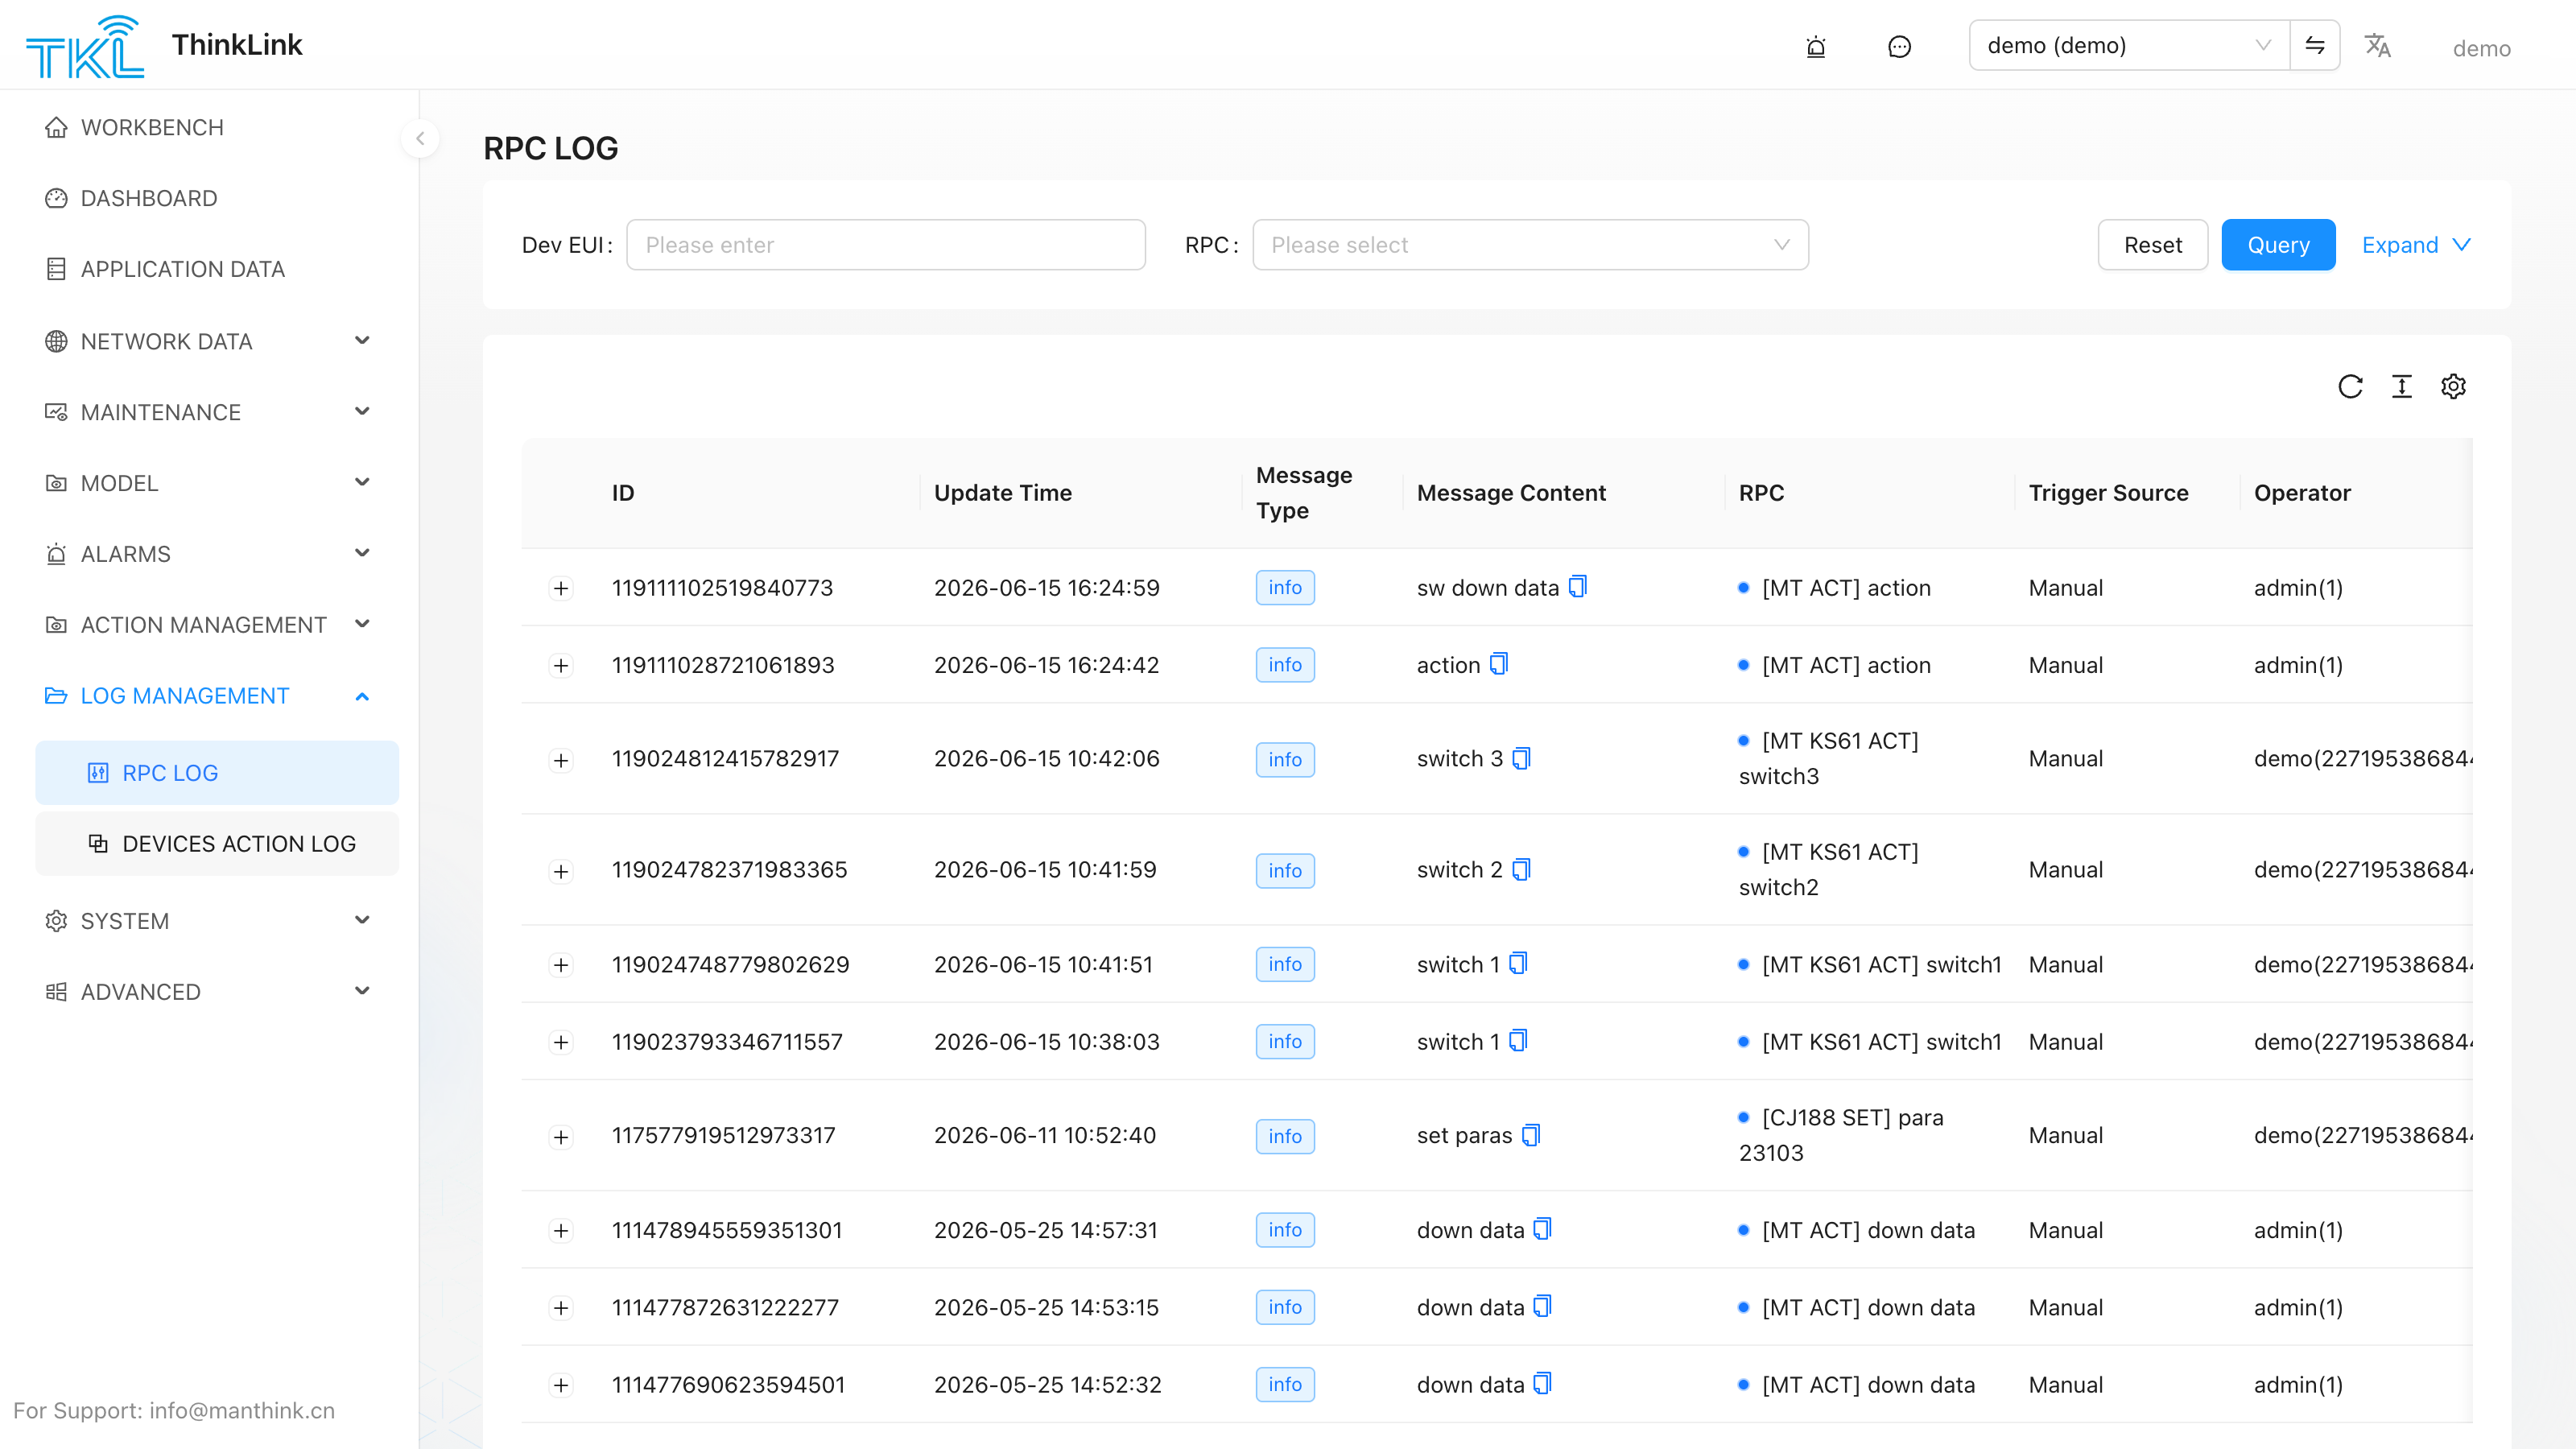Expand row 119024748779802629

click(561, 965)
